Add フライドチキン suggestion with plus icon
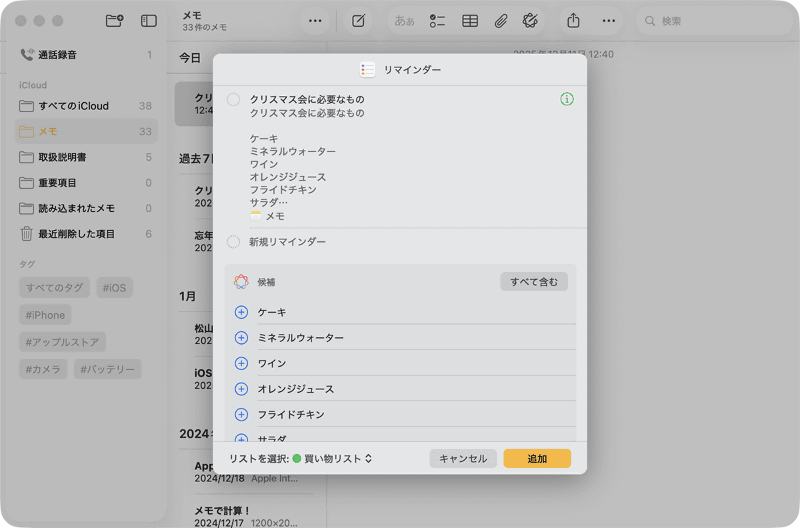 (241, 414)
